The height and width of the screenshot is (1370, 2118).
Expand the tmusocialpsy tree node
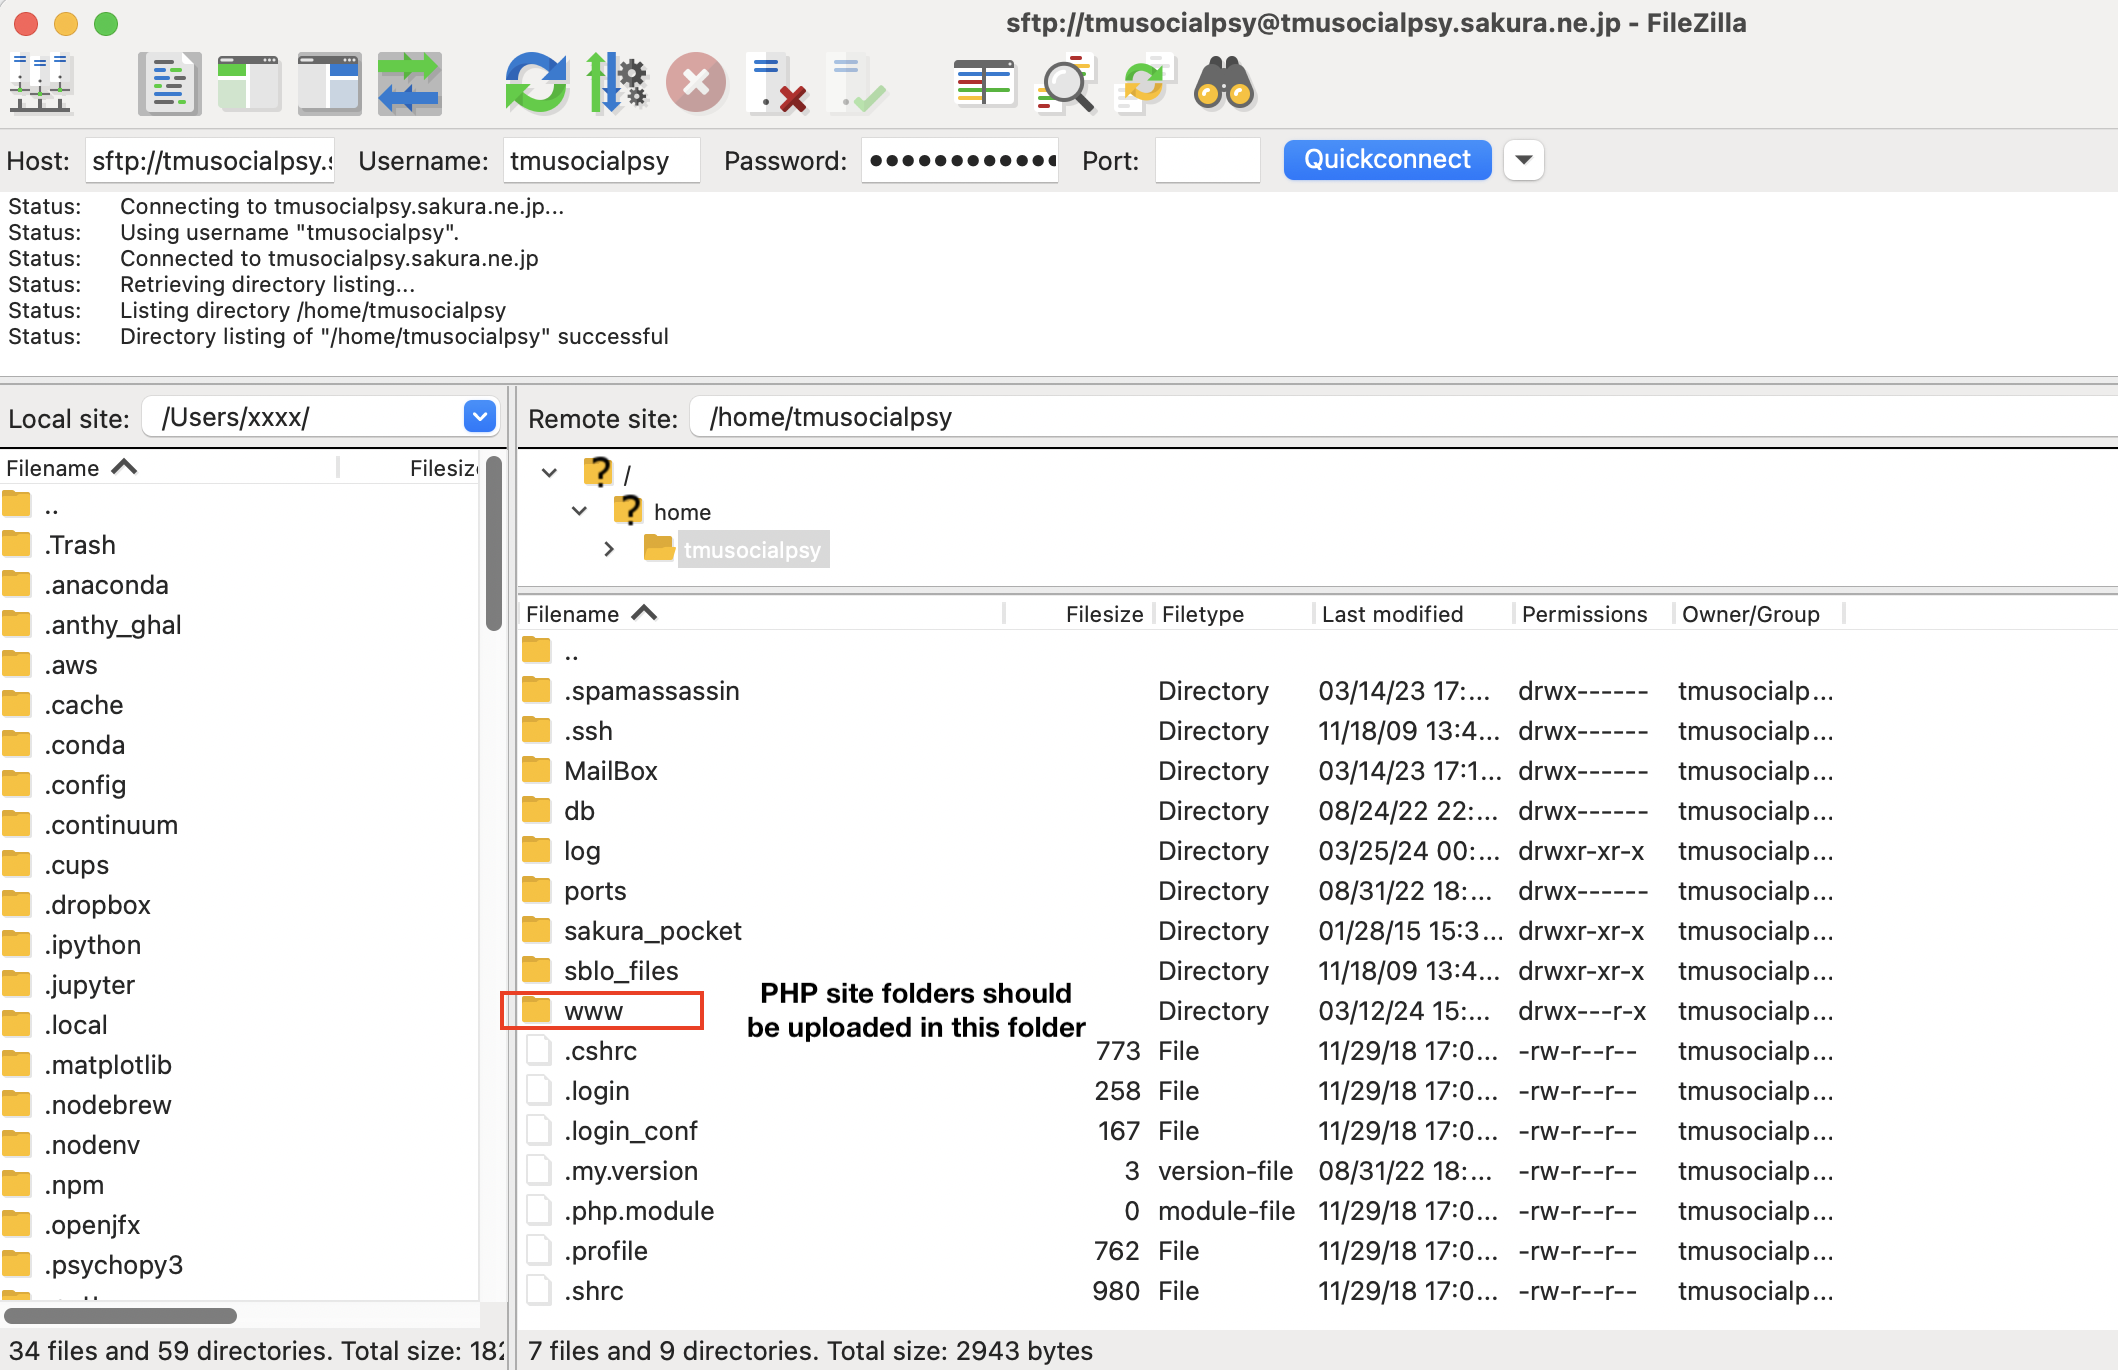click(609, 549)
